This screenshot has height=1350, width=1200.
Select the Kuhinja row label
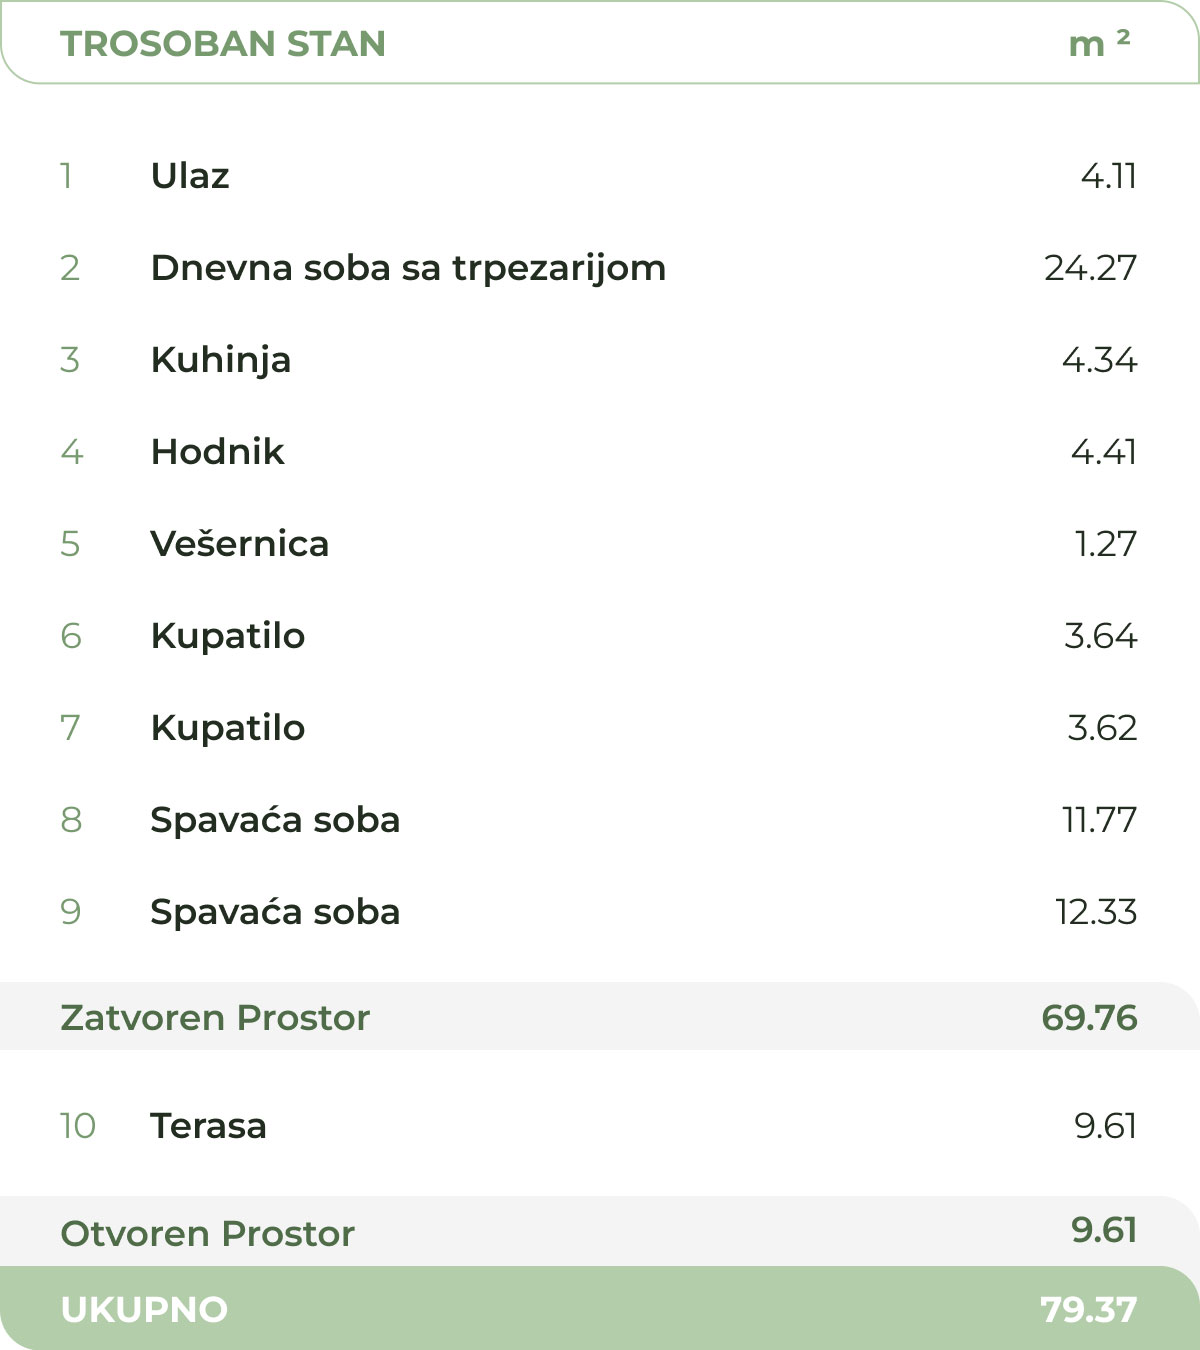[x=221, y=360]
